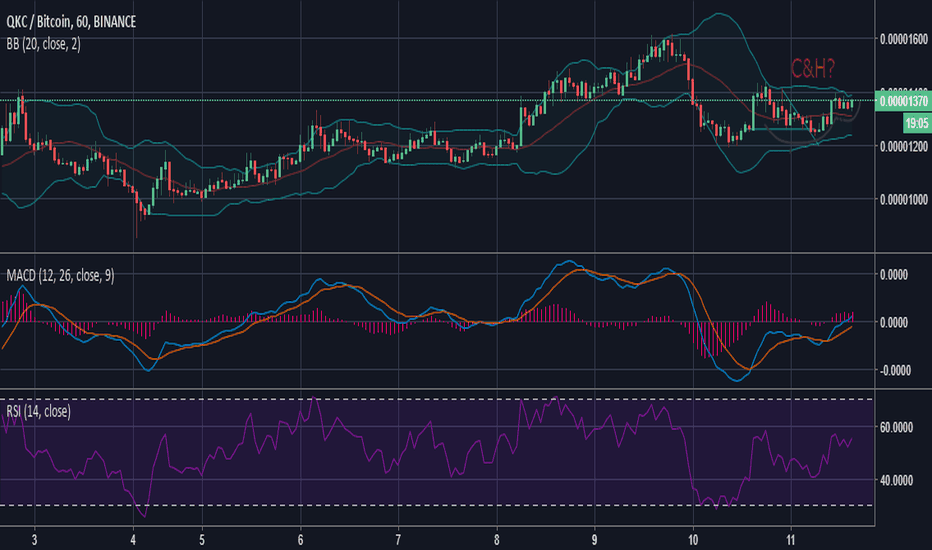932x550 pixels.
Task: Click the RSI 60.0000 axis value
Action: 896,428
